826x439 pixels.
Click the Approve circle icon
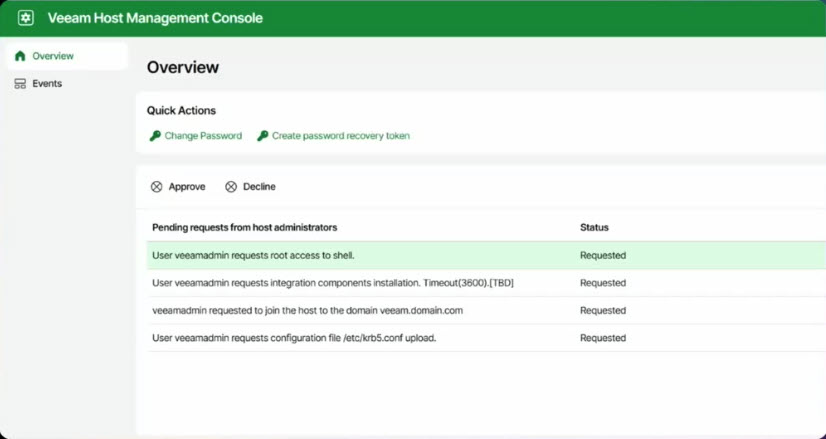[156, 187]
